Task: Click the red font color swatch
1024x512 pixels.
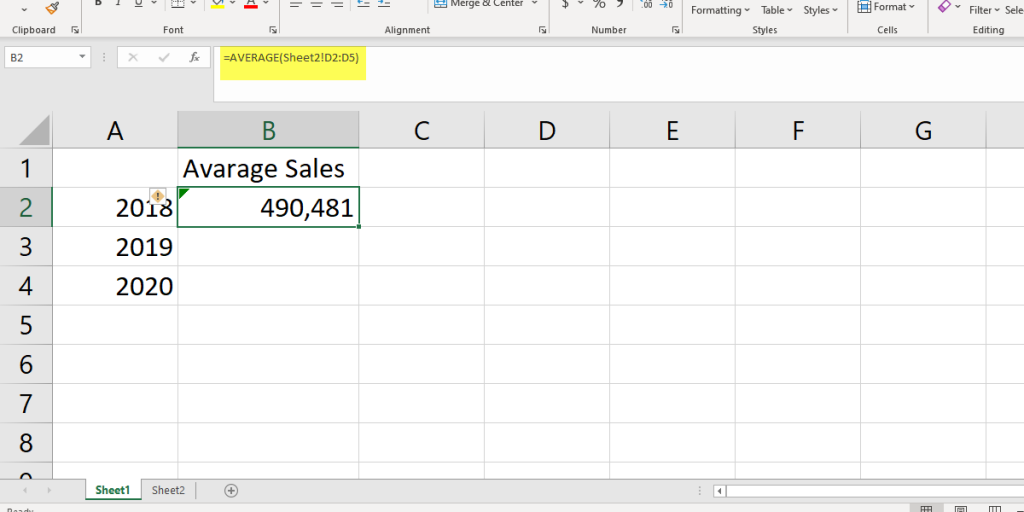Action: coord(250,5)
